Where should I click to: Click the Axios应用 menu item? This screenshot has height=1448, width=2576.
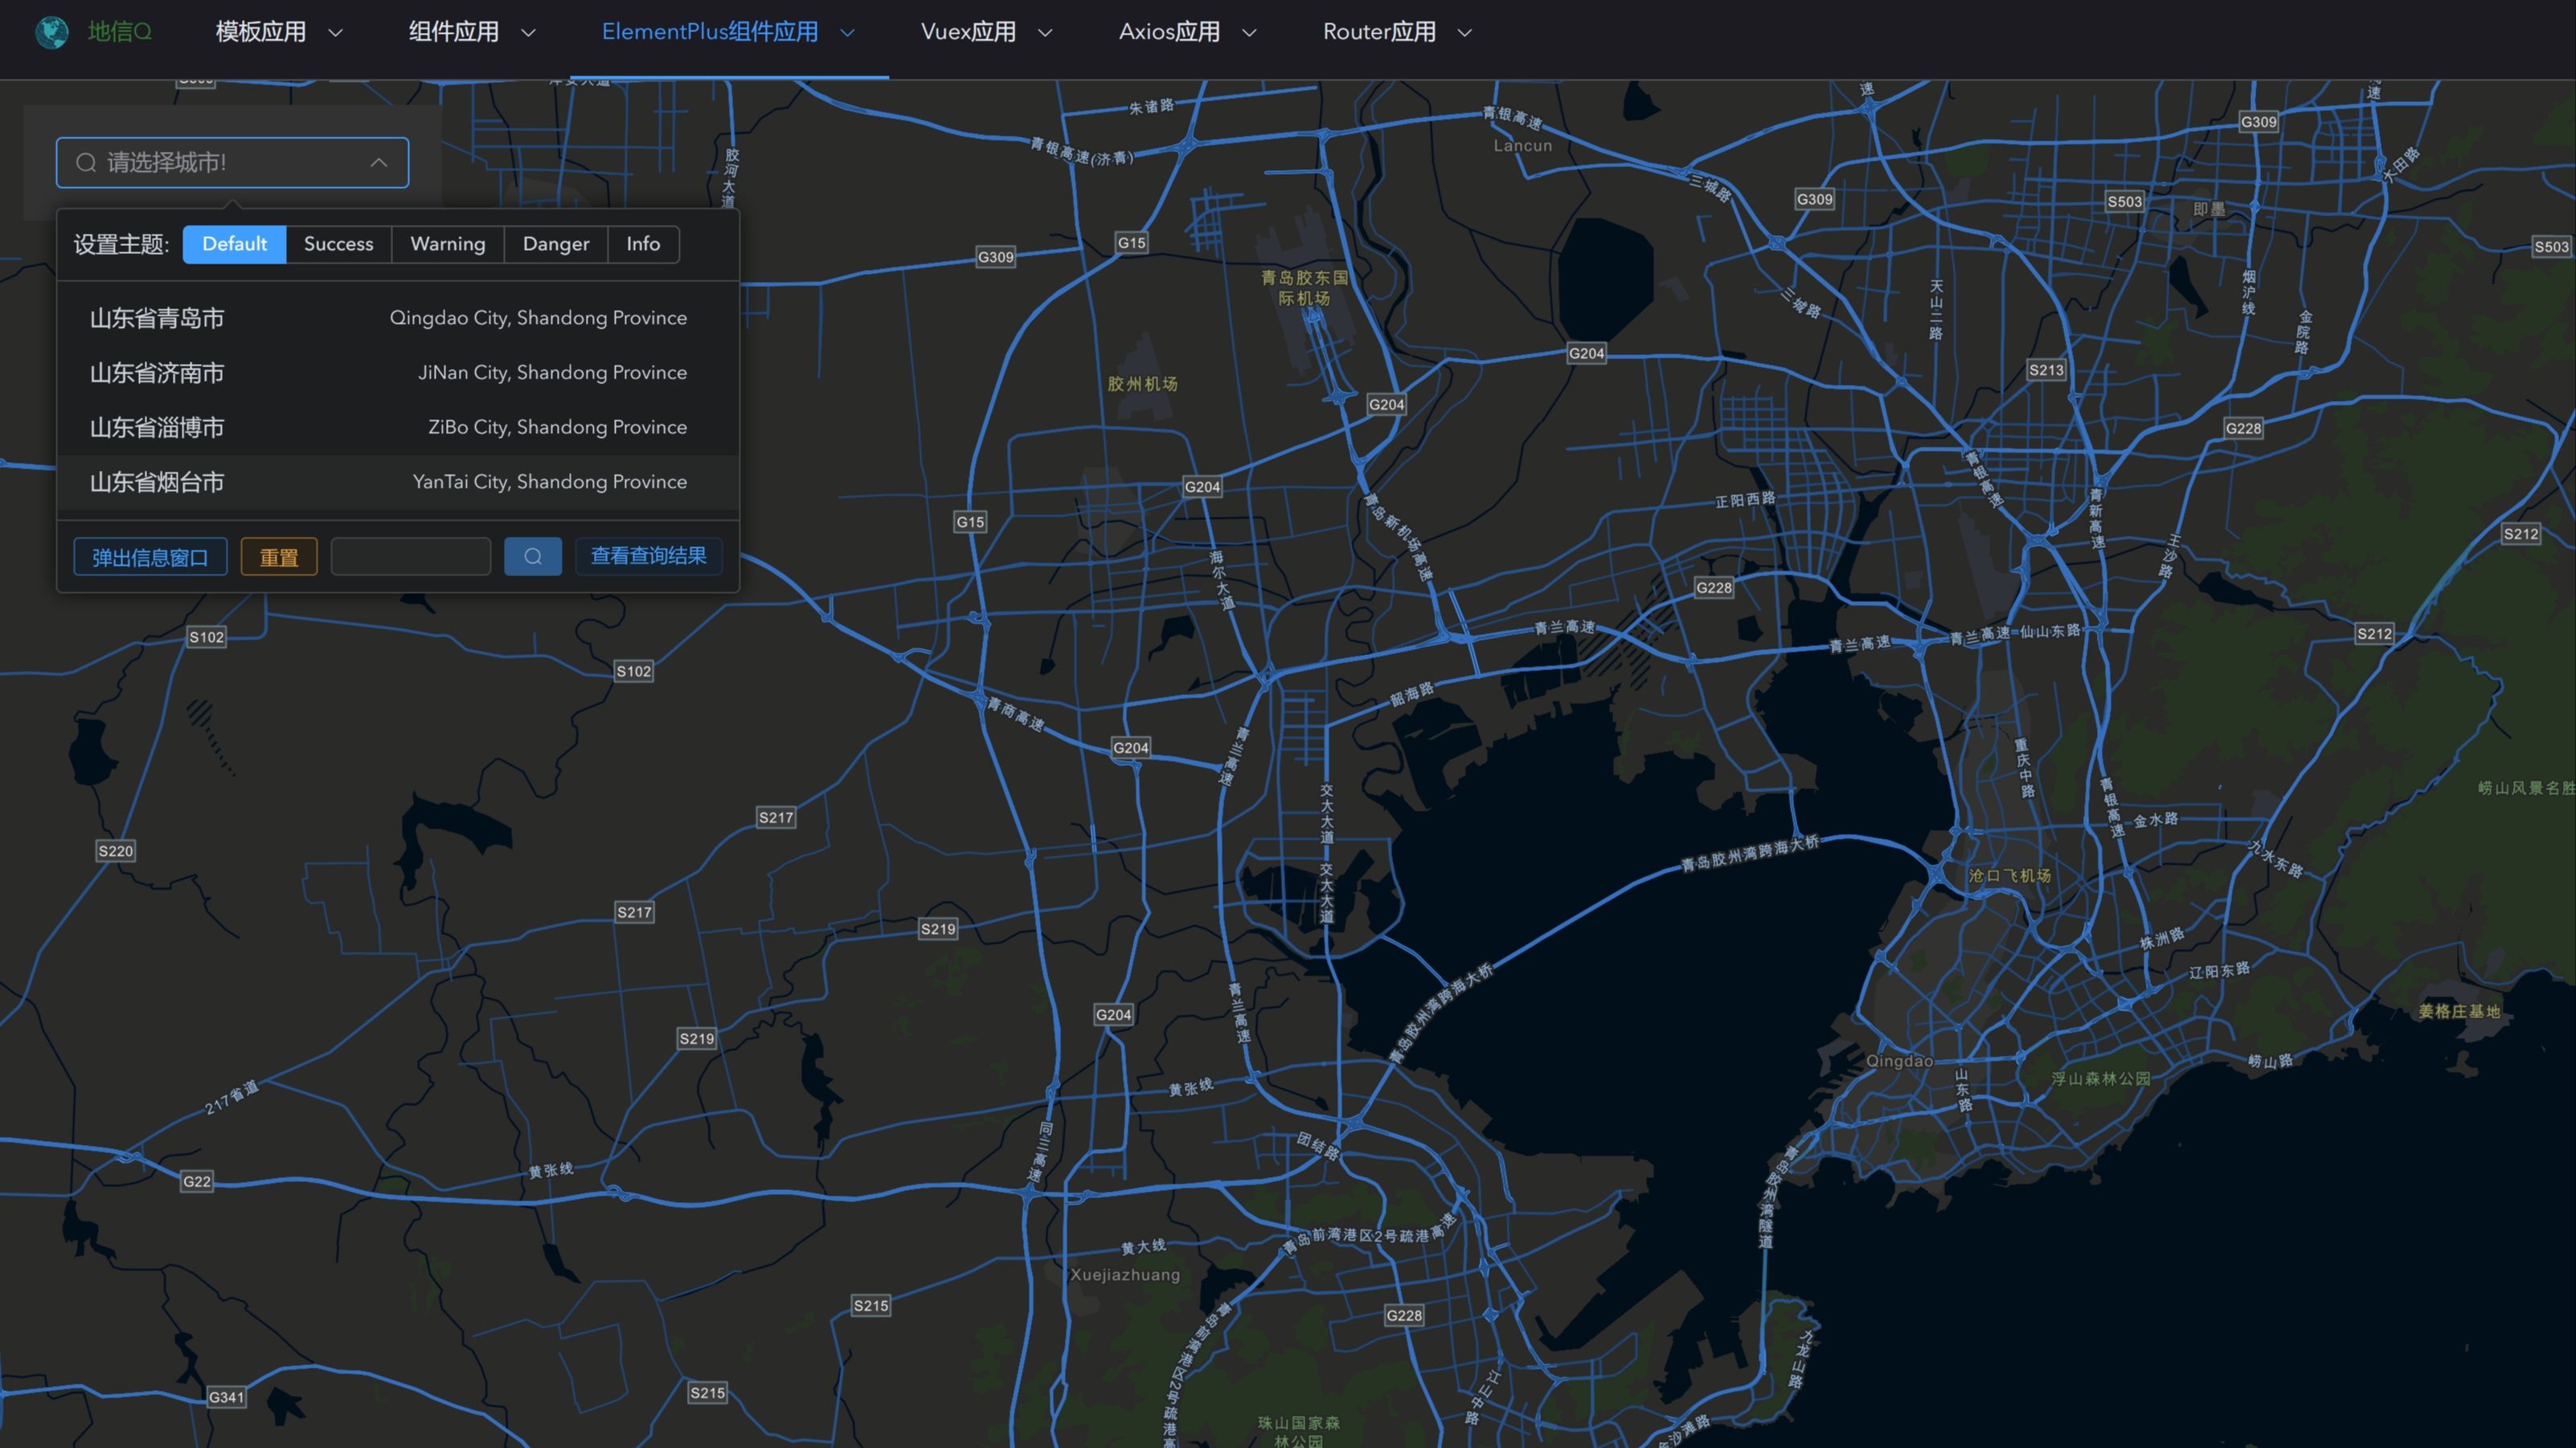coord(1187,30)
